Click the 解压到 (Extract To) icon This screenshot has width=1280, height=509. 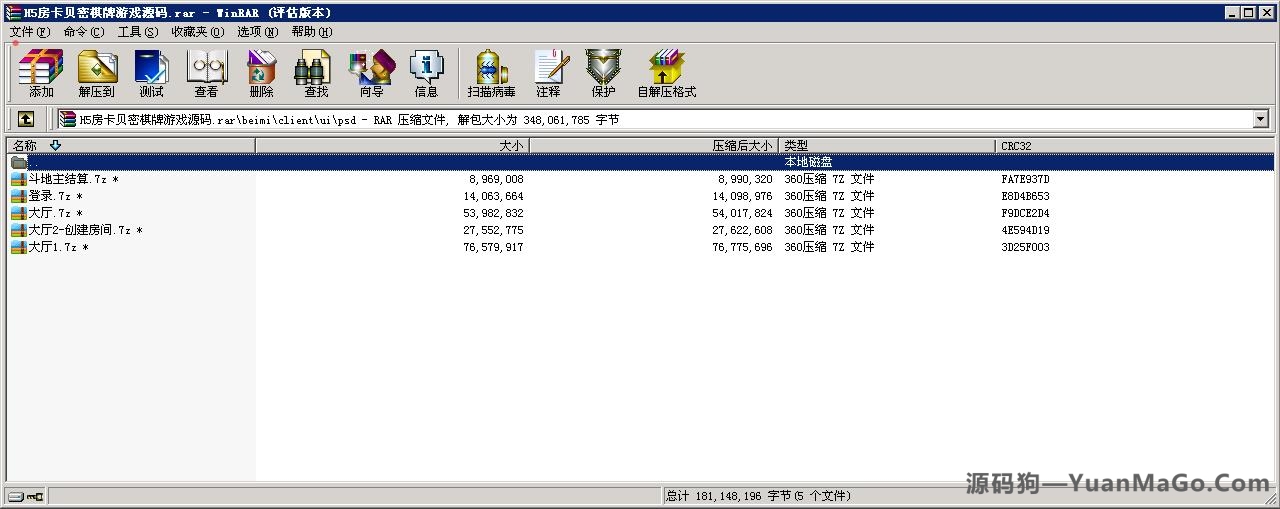tap(97, 73)
